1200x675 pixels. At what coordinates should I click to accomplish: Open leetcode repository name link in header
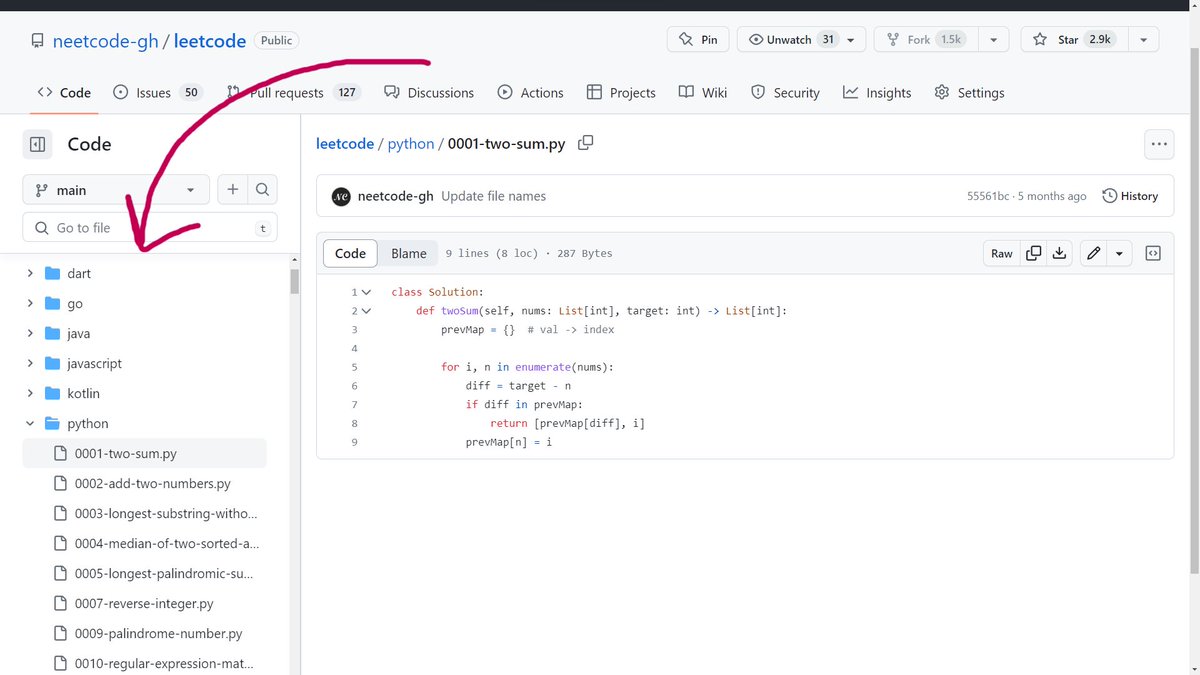(x=210, y=41)
